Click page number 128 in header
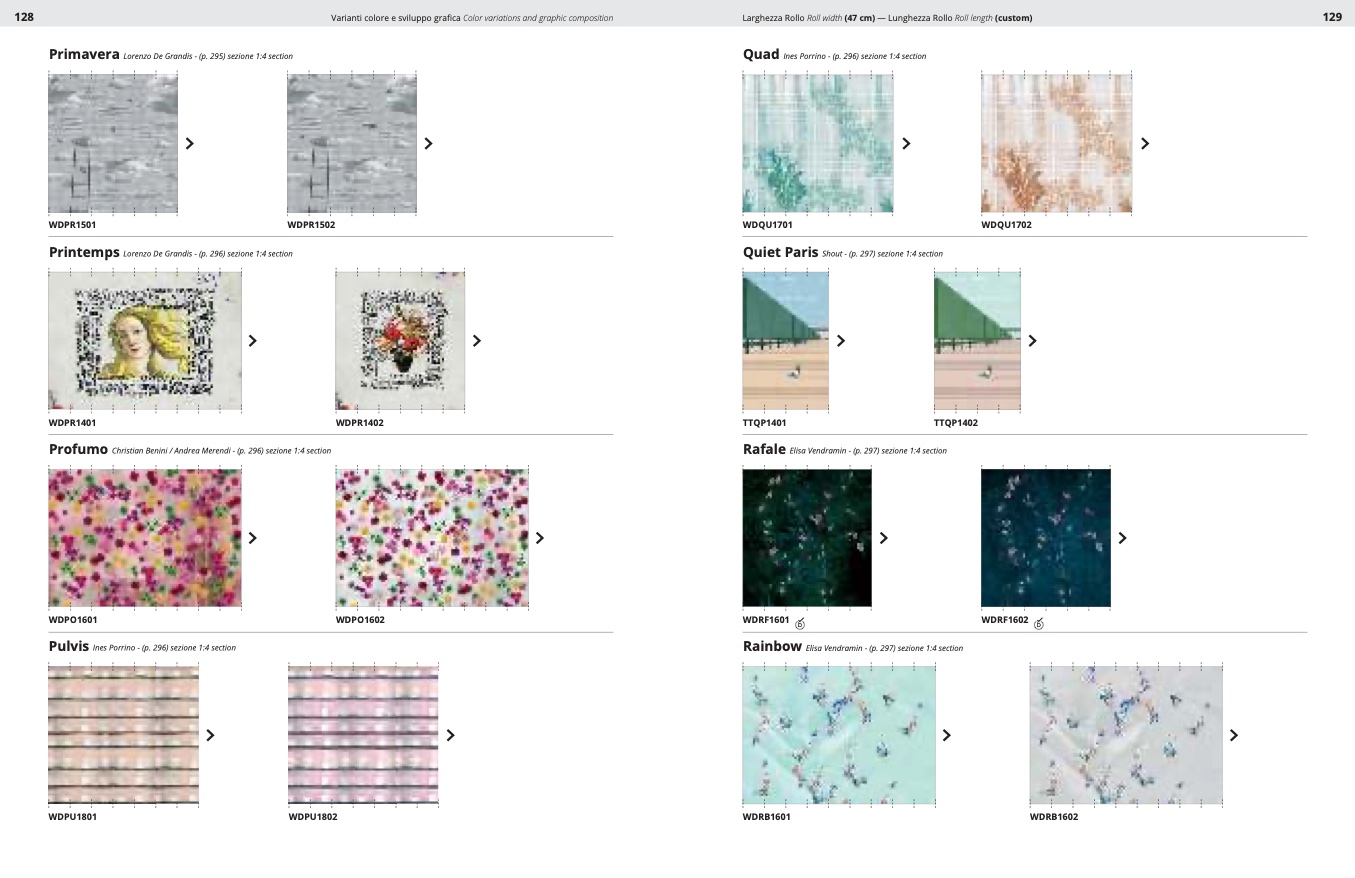 [24, 17]
